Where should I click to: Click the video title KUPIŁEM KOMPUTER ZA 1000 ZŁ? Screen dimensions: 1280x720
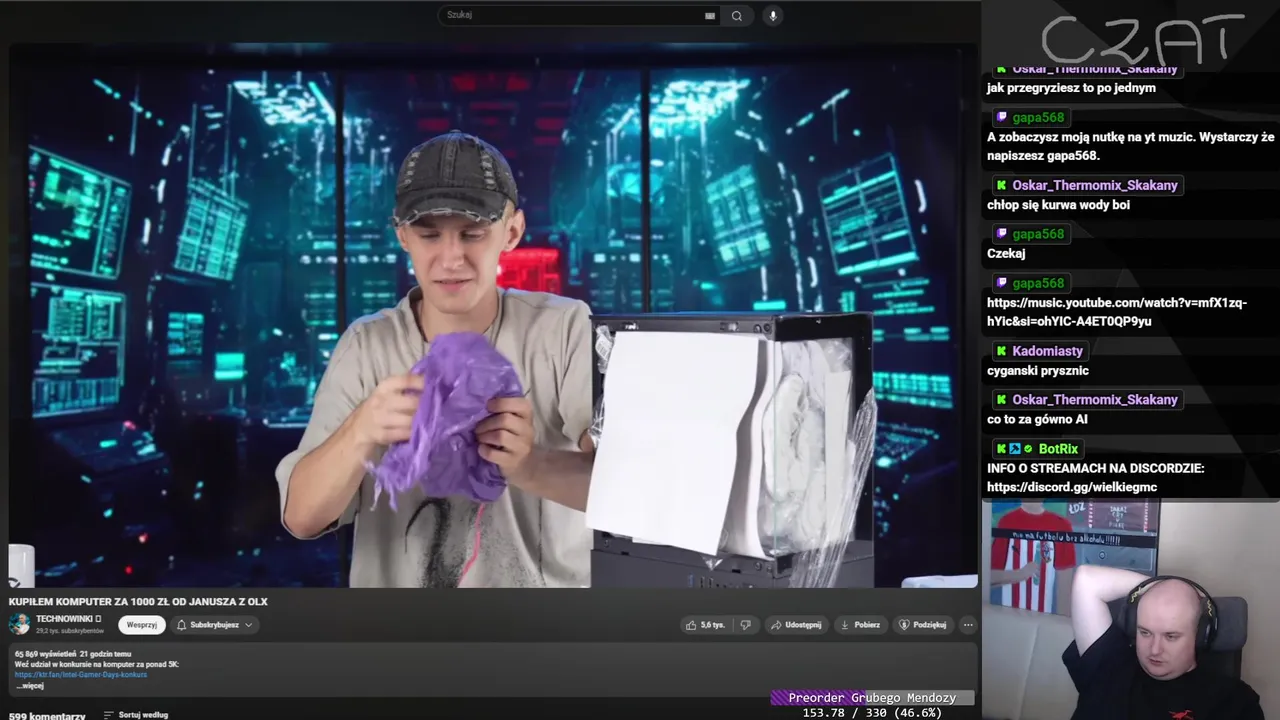coord(138,602)
